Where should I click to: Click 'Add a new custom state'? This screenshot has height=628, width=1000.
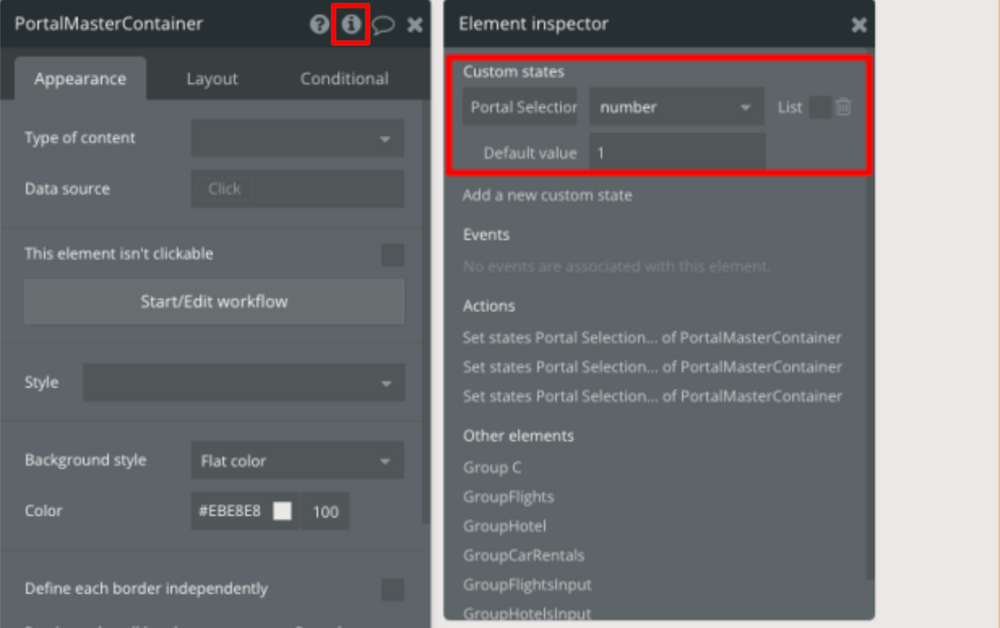[547, 195]
